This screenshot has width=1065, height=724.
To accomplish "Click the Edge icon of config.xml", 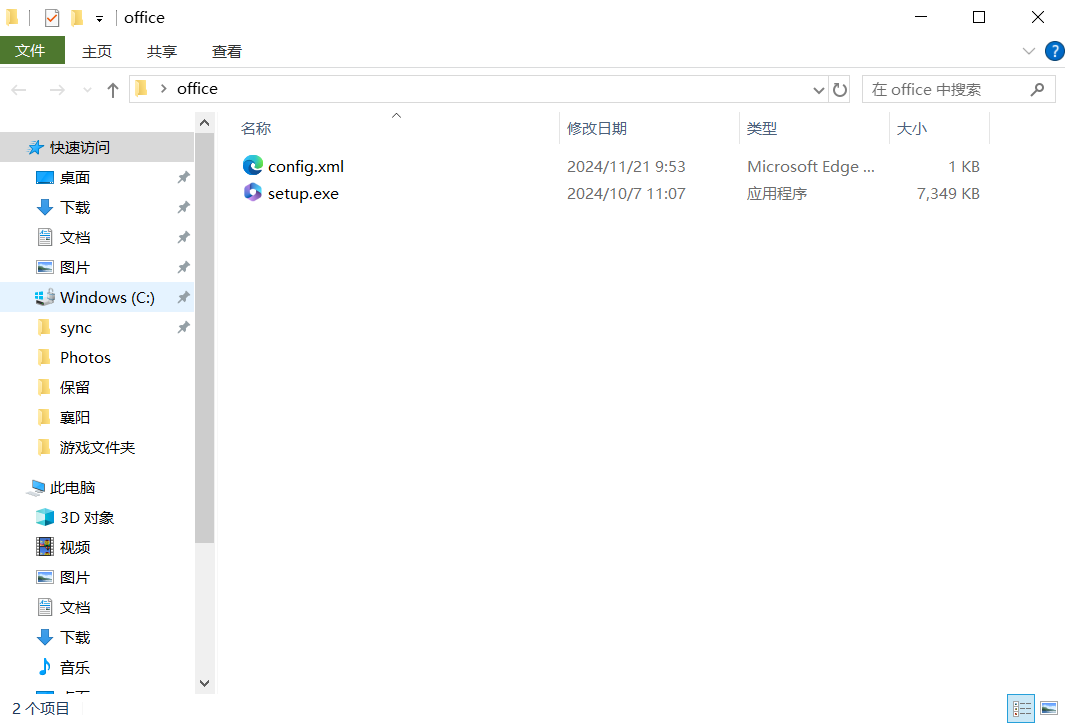I will [253, 165].
